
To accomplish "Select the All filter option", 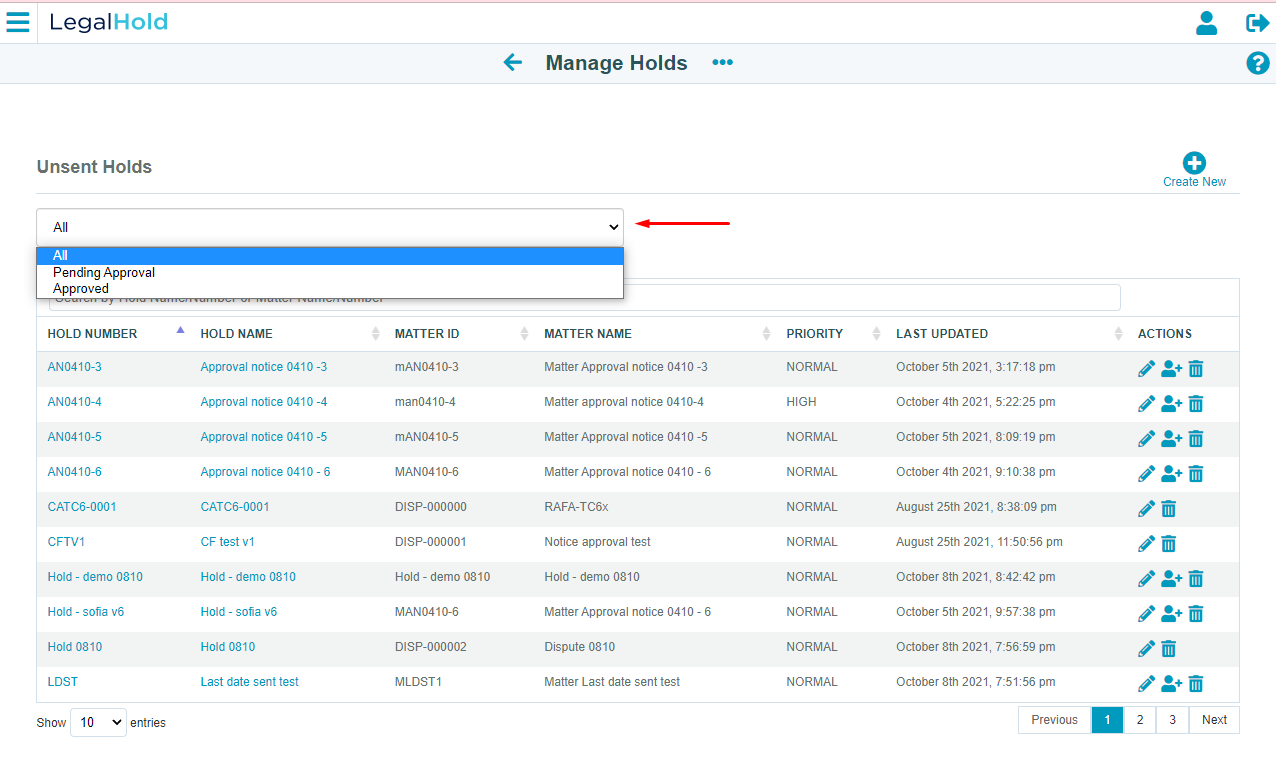I will coord(330,256).
